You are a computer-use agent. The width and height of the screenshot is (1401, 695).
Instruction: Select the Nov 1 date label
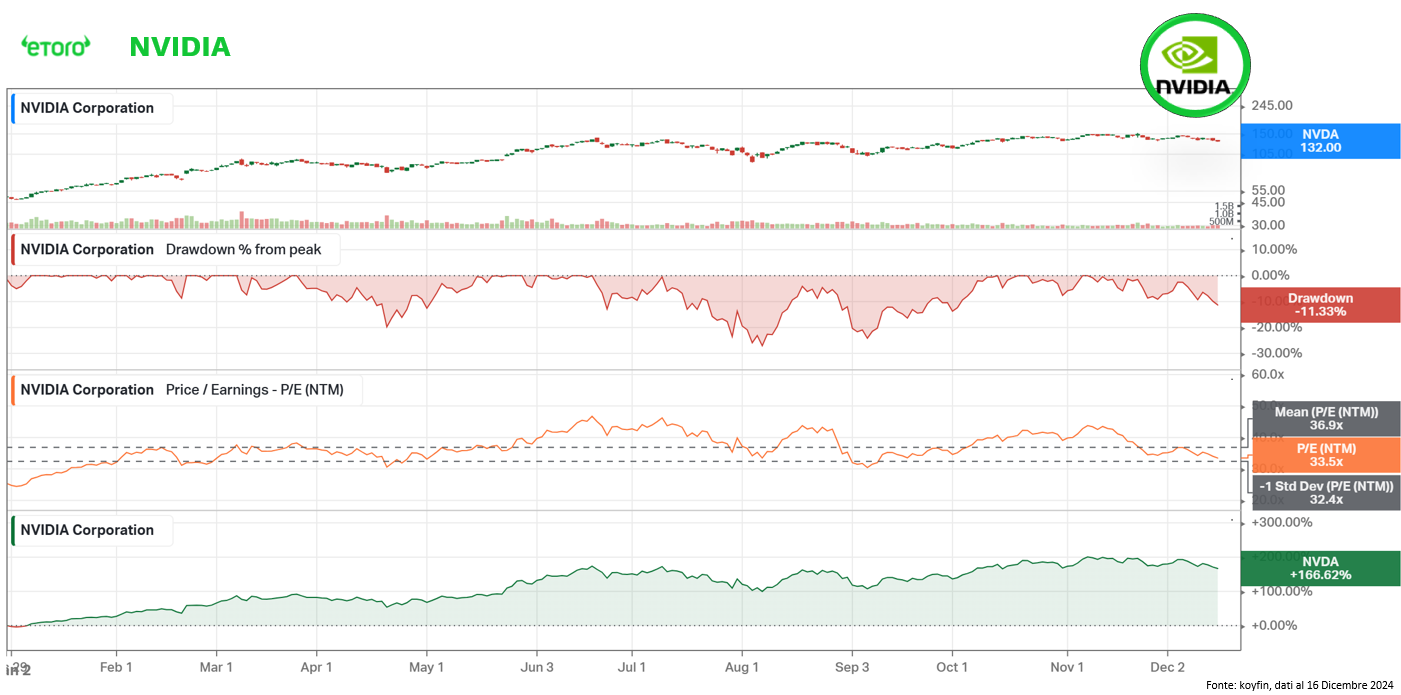(1068, 667)
